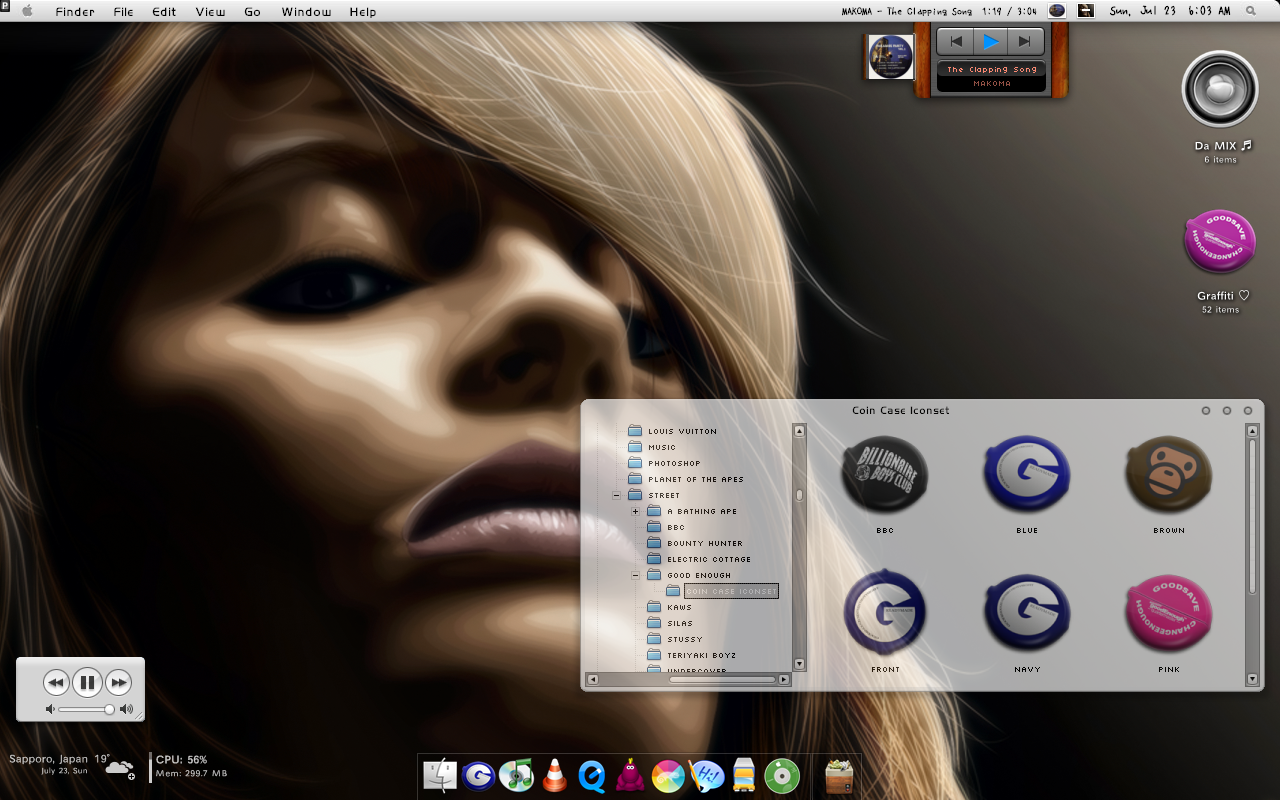Image resolution: width=1280 pixels, height=800 pixels.
Task: Skip to next track in wooden widget
Action: (1024, 41)
